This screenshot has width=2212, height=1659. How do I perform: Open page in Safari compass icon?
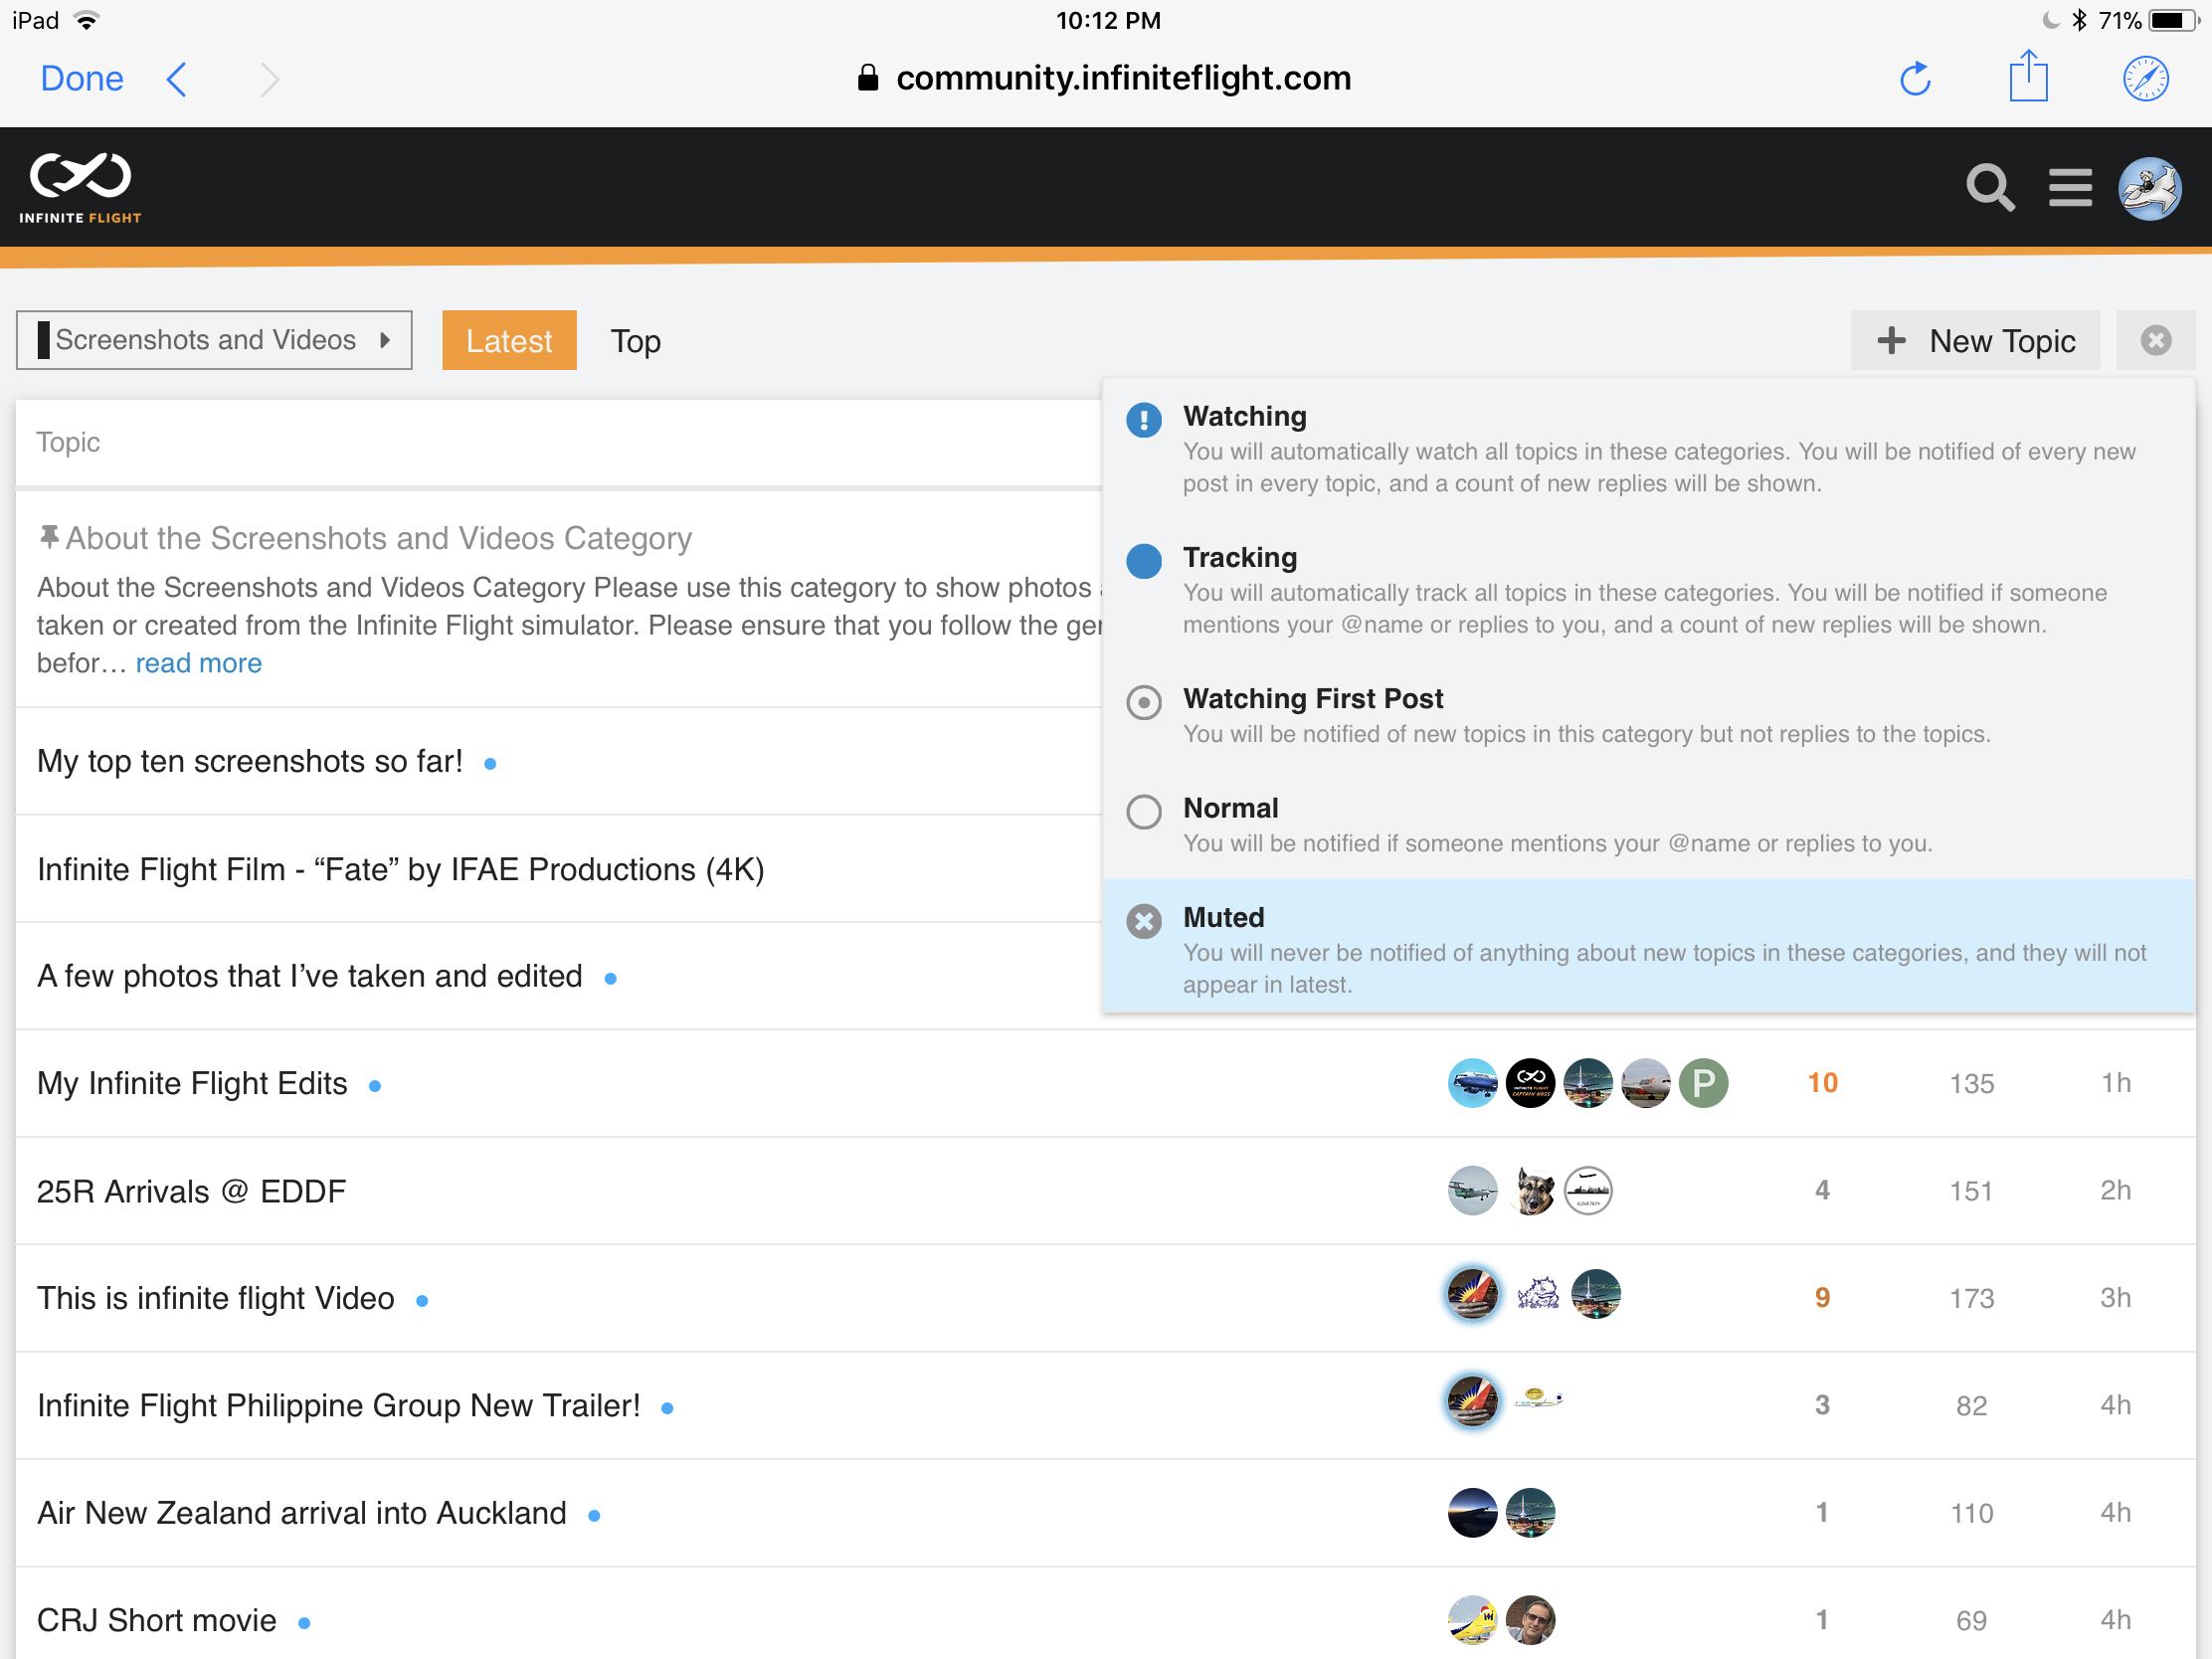pos(2145,79)
